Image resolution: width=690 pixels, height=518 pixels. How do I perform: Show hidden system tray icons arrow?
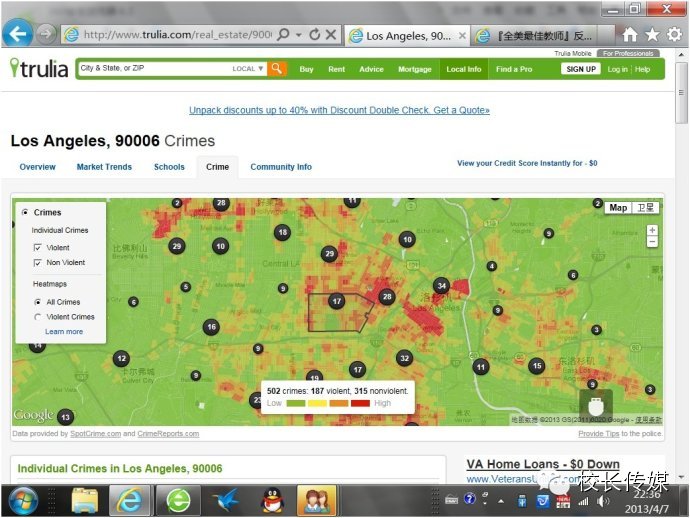(x=501, y=501)
